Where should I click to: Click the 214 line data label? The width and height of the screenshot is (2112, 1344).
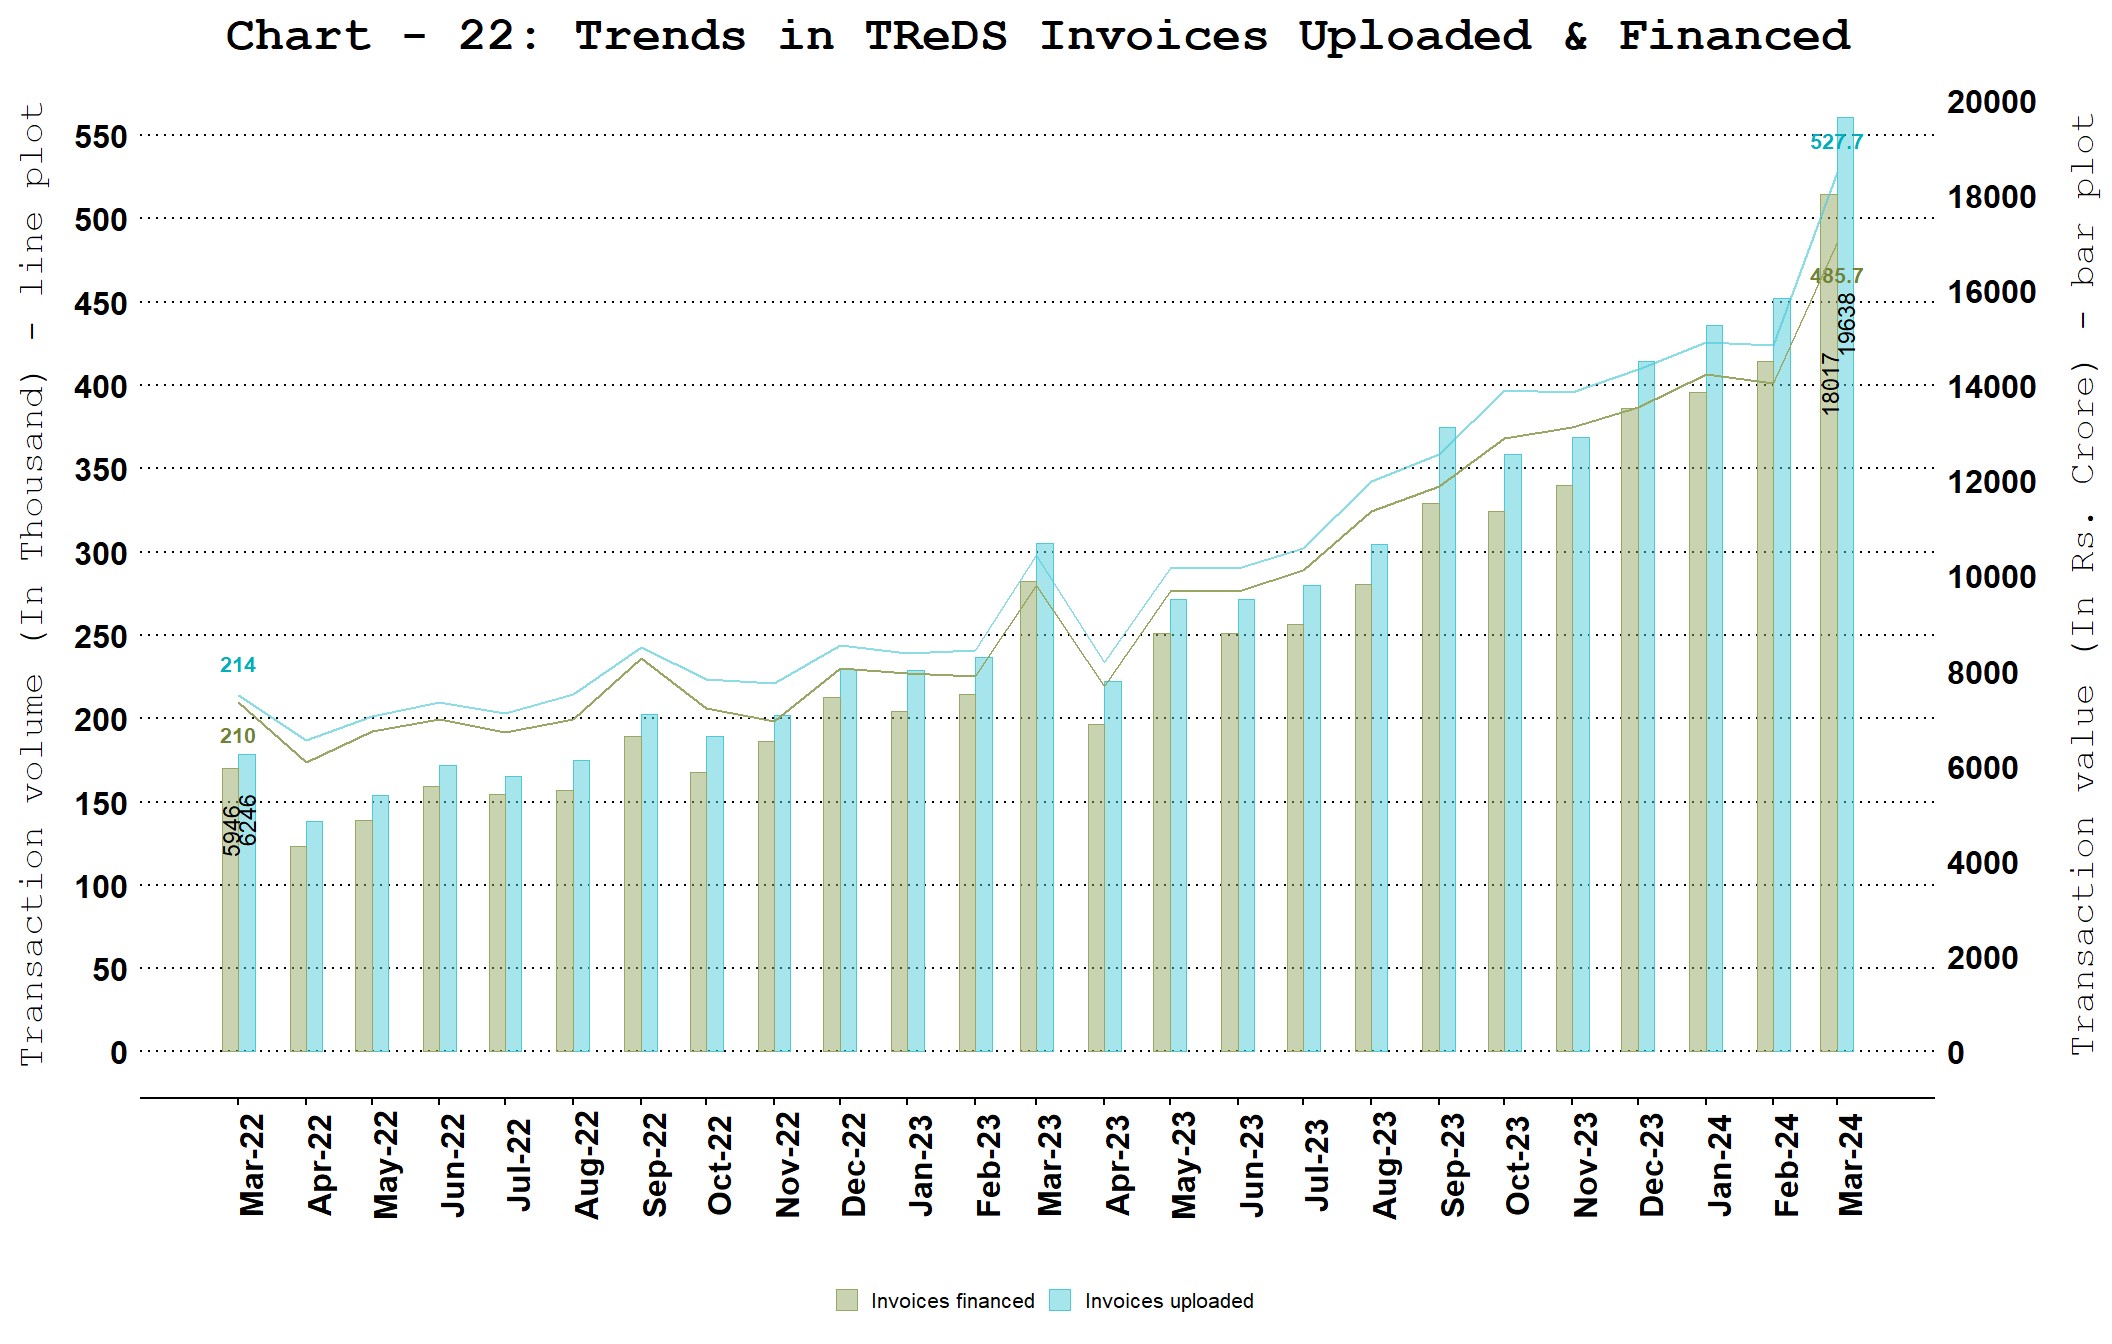point(238,665)
